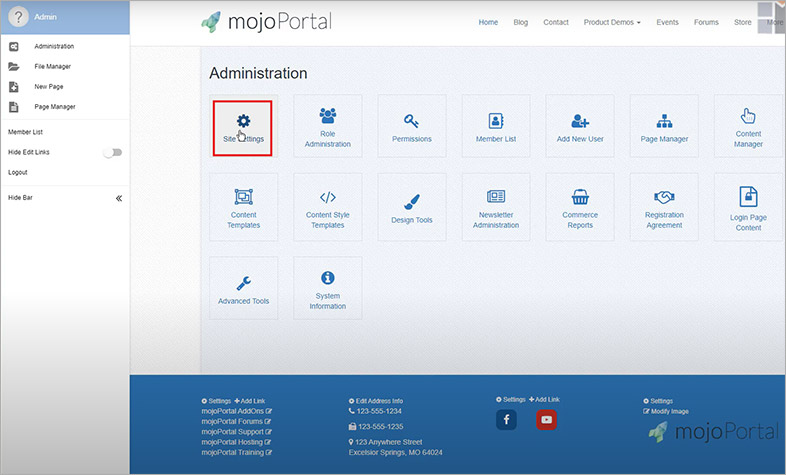Click Logout in the sidebar
The image size is (786, 475).
18,172
